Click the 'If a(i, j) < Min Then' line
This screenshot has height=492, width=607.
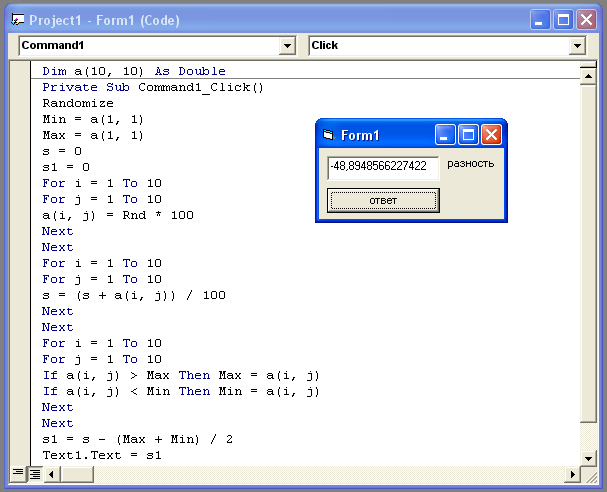pos(181,391)
